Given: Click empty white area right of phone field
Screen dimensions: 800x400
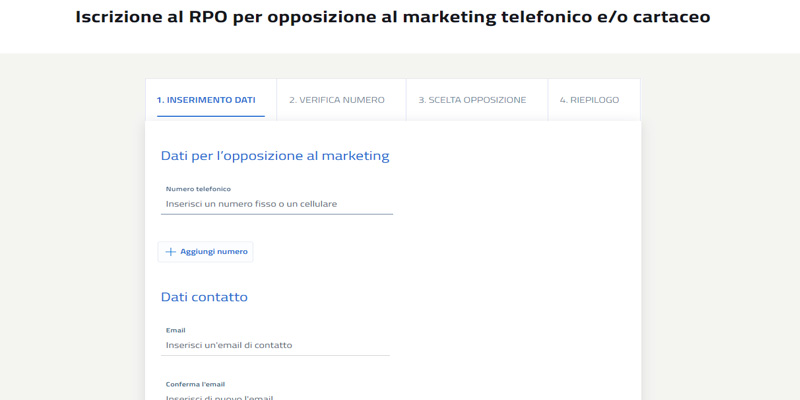Looking at the screenshot, I should [x=510, y=204].
